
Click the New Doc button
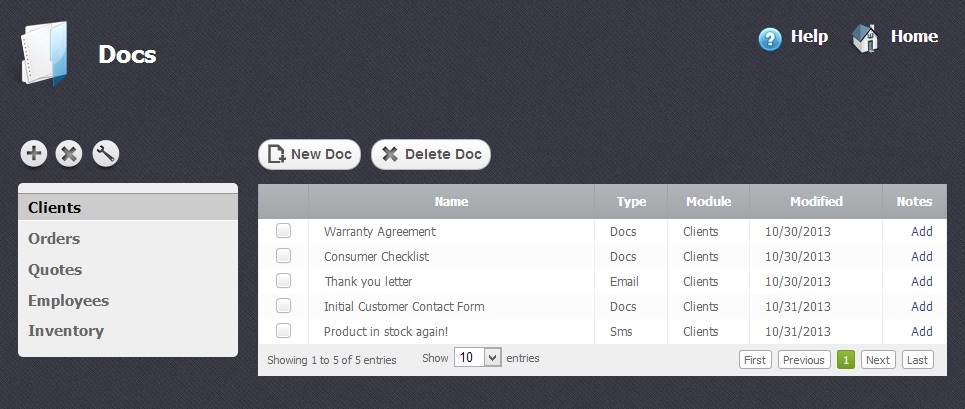tap(309, 154)
